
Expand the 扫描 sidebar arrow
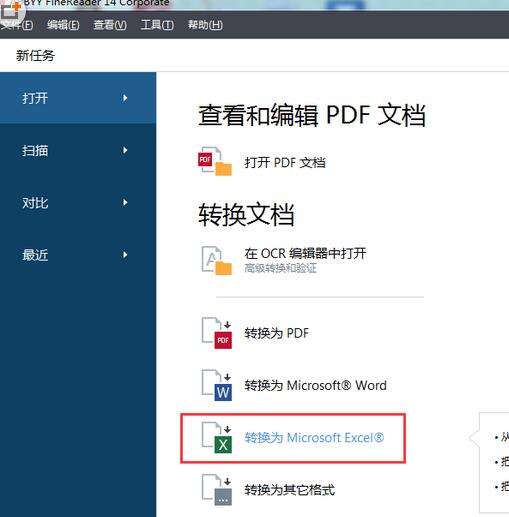pos(125,150)
